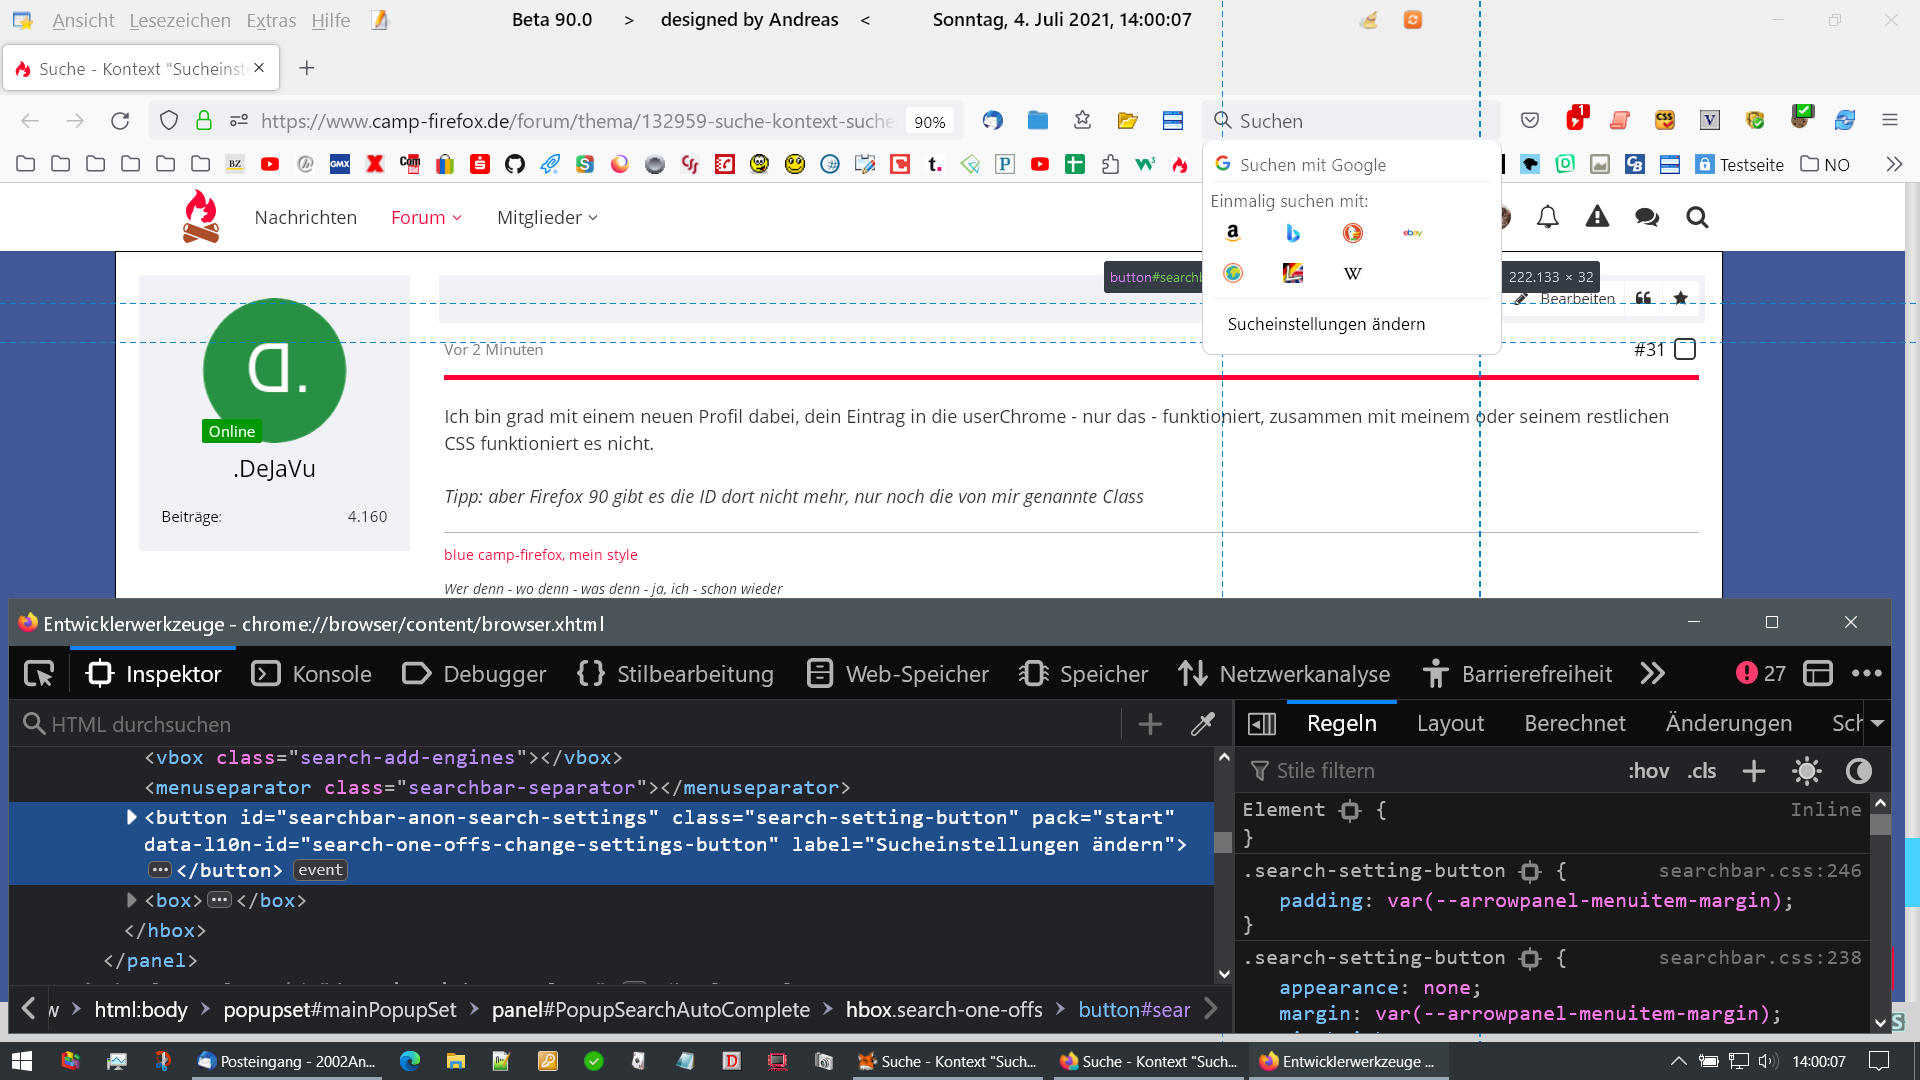Click the page reload button
This screenshot has height=1080, width=1920.
pos(120,121)
